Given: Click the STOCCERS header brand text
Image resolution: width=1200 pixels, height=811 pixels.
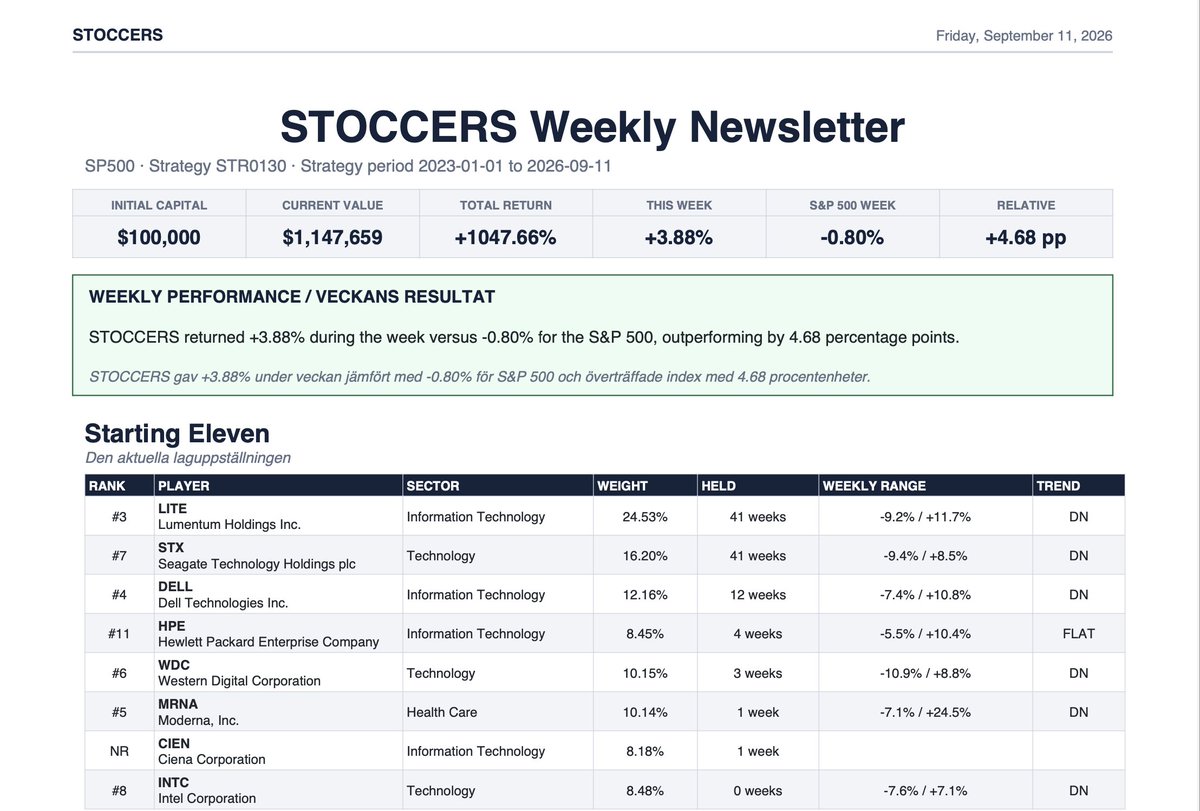Looking at the screenshot, I should pos(118,35).
